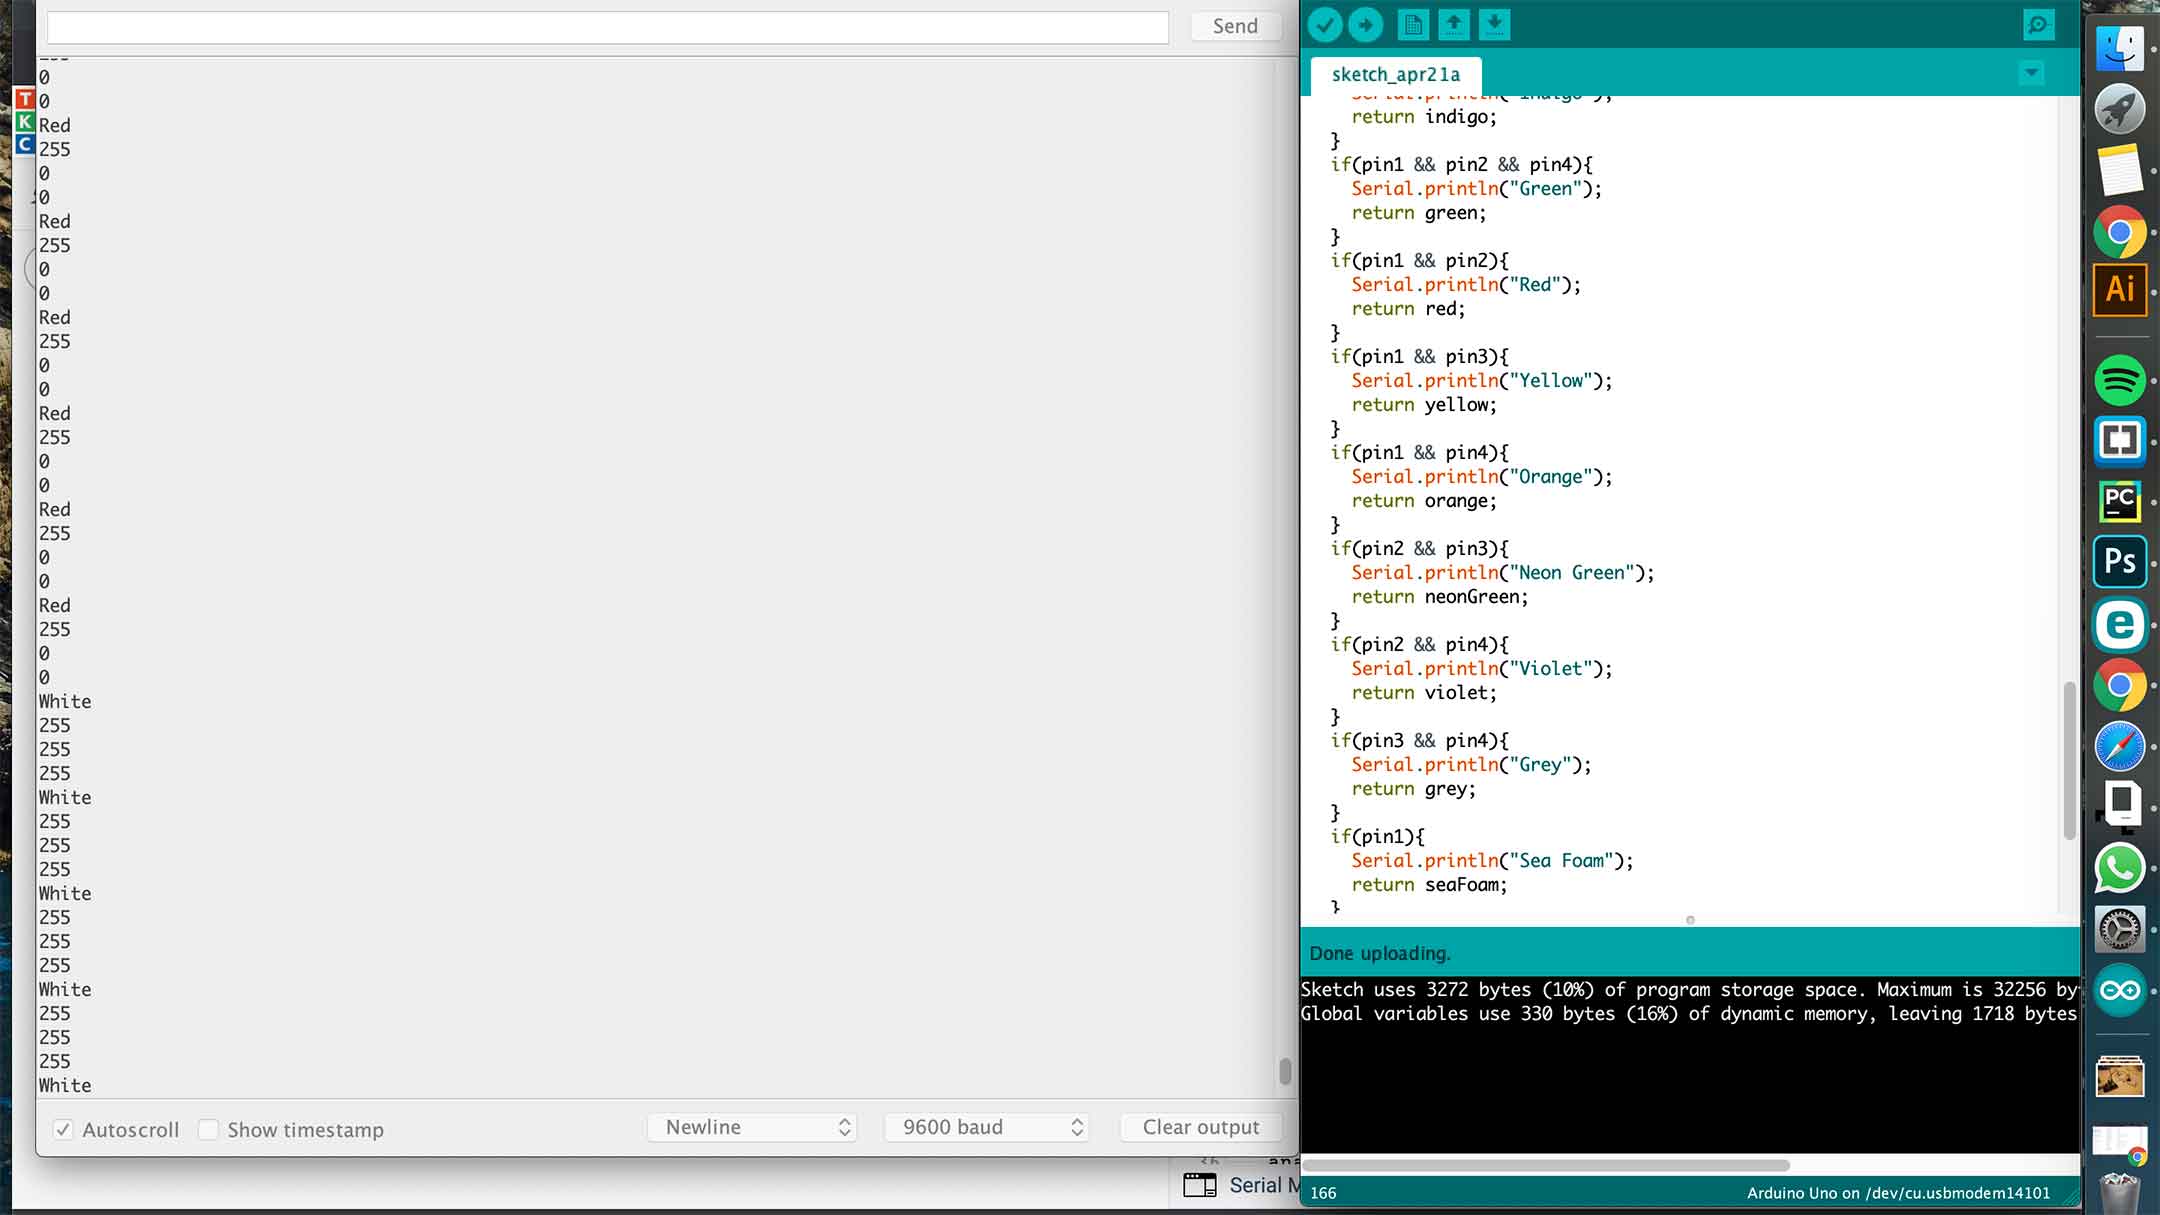2160x1215 pixels.
Task: Click the Verify sketch checkmark icon
Action: point(1325,24)
